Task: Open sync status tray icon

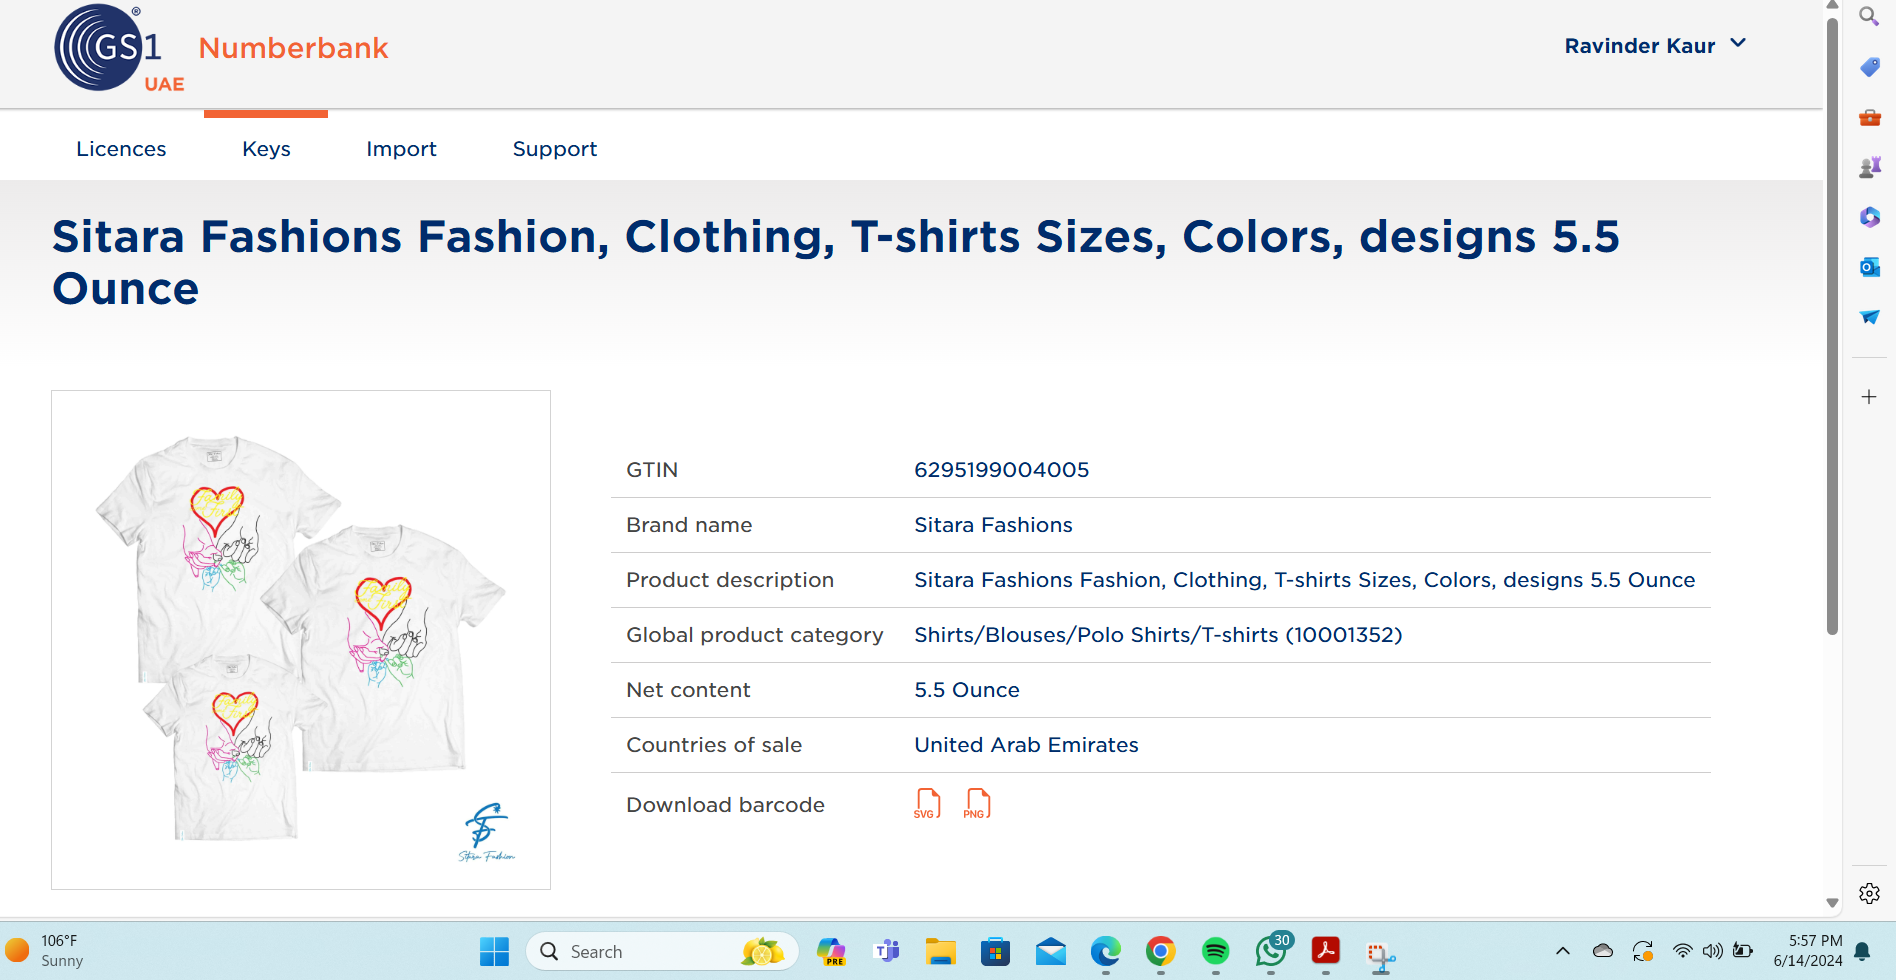Action: tap(1643, 951)
